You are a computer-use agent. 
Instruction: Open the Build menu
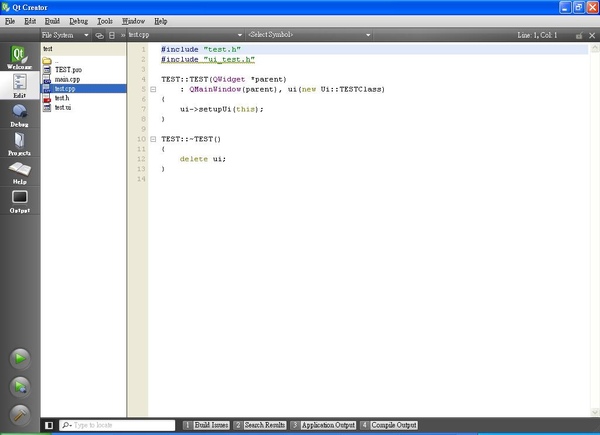click(x=51, y=20)
